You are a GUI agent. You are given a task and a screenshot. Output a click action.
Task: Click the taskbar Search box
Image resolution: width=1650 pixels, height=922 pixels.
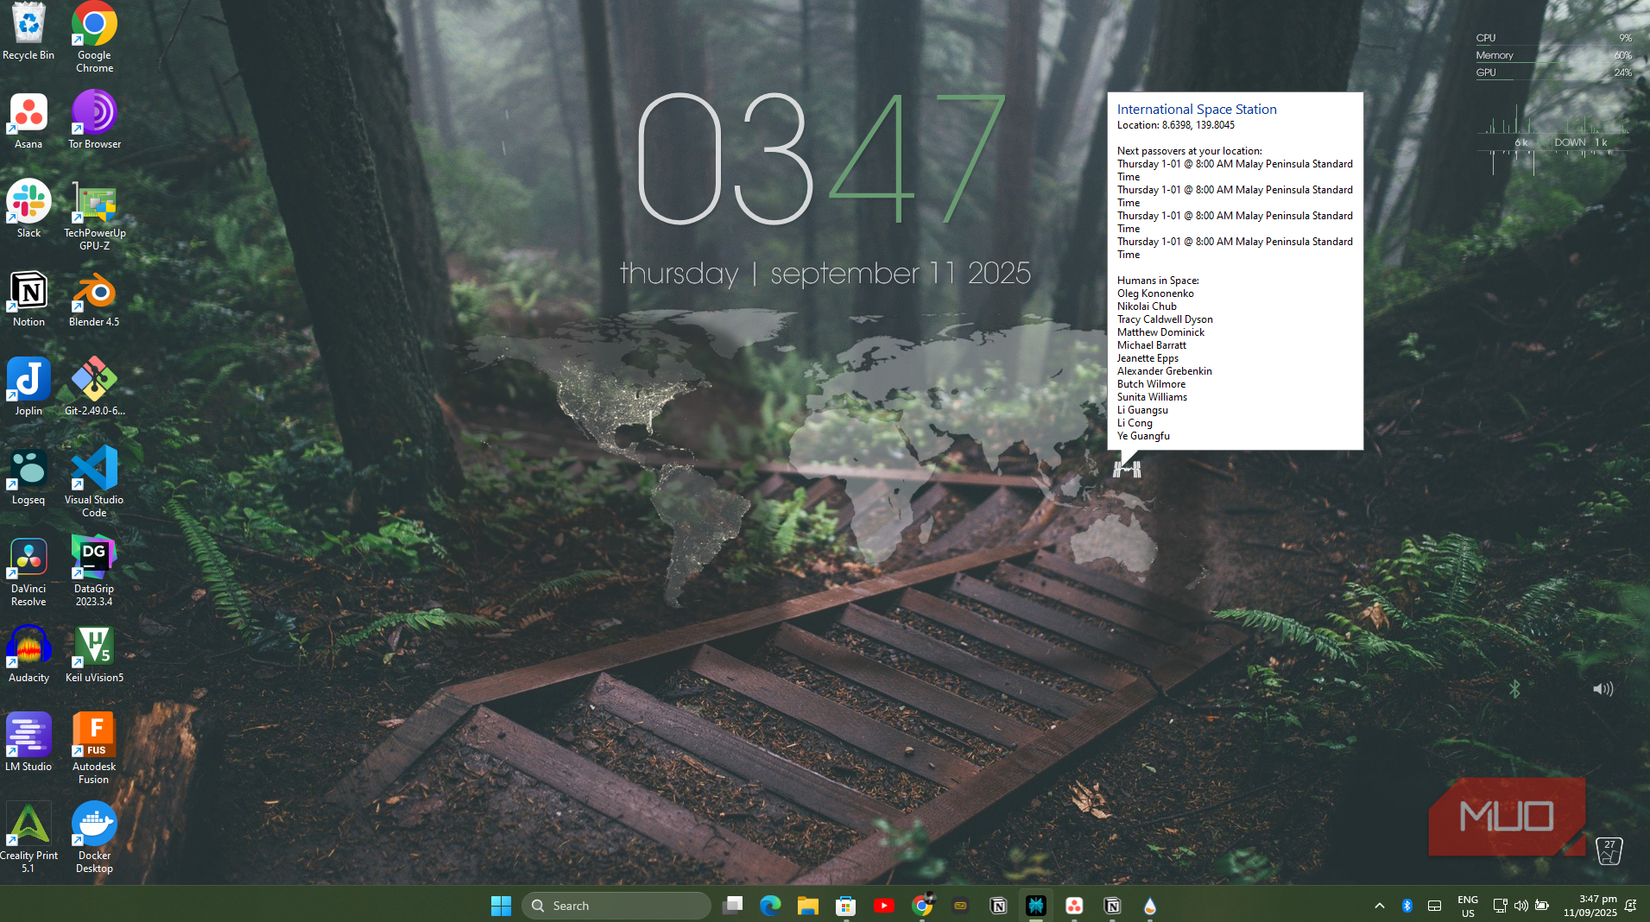pyautogui.click(x=616, y=906)
